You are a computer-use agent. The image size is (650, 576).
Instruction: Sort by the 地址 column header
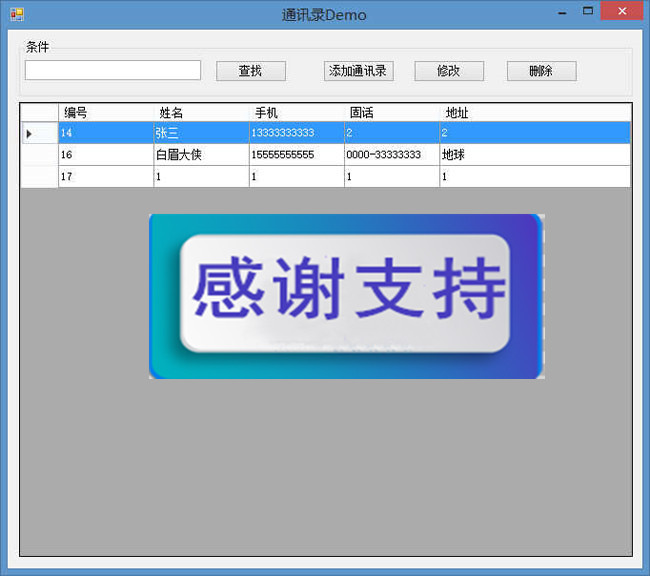(535, 112)
